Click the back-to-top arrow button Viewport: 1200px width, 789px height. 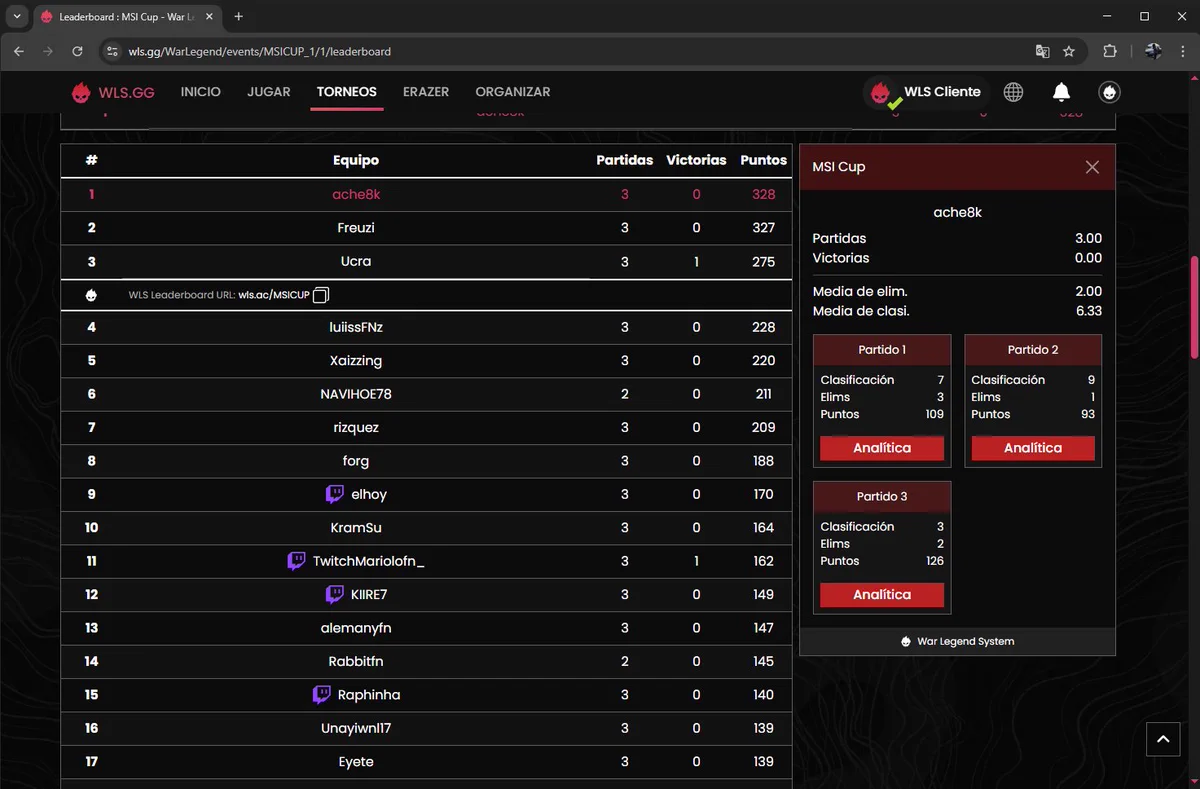pos(1163,739)
